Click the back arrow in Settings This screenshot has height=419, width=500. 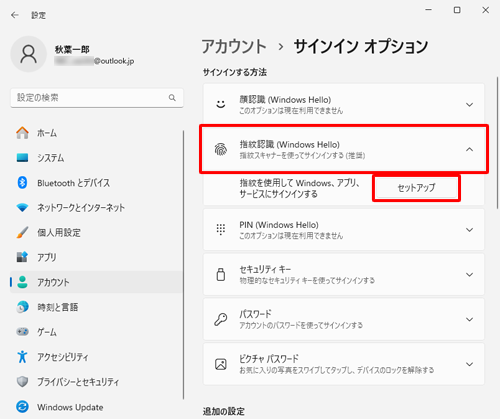(15, 15)
